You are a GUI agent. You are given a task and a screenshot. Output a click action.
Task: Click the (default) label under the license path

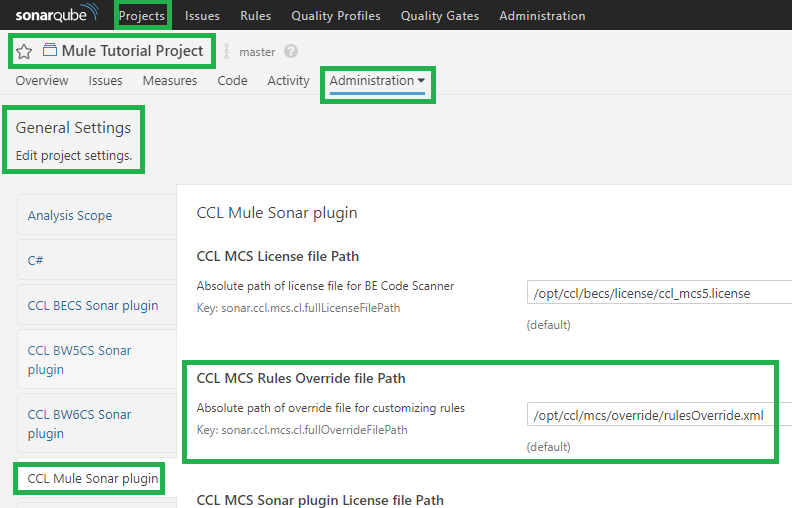coord(549,325)
